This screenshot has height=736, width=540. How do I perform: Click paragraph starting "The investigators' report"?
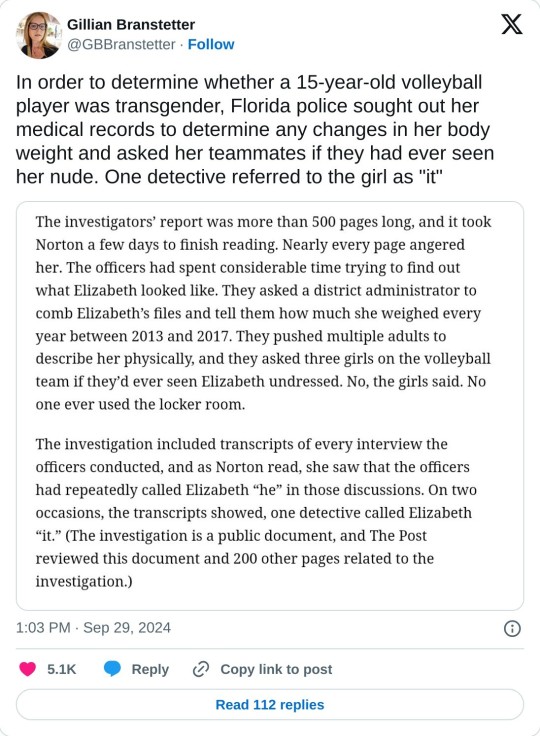tap(263, 313)
